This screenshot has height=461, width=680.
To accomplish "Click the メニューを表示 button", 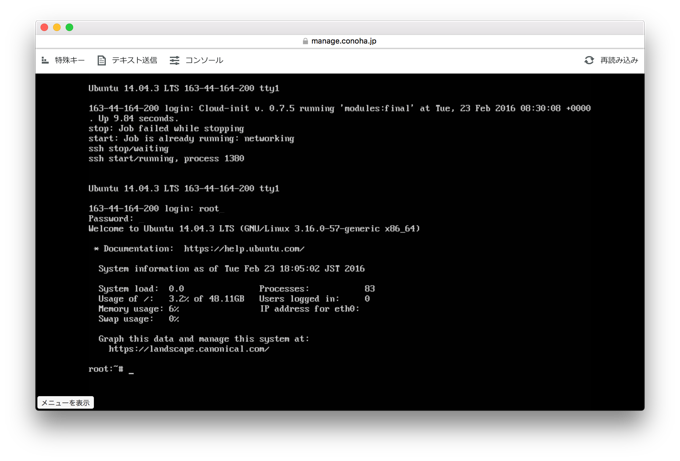I will (x=65, y=402).
